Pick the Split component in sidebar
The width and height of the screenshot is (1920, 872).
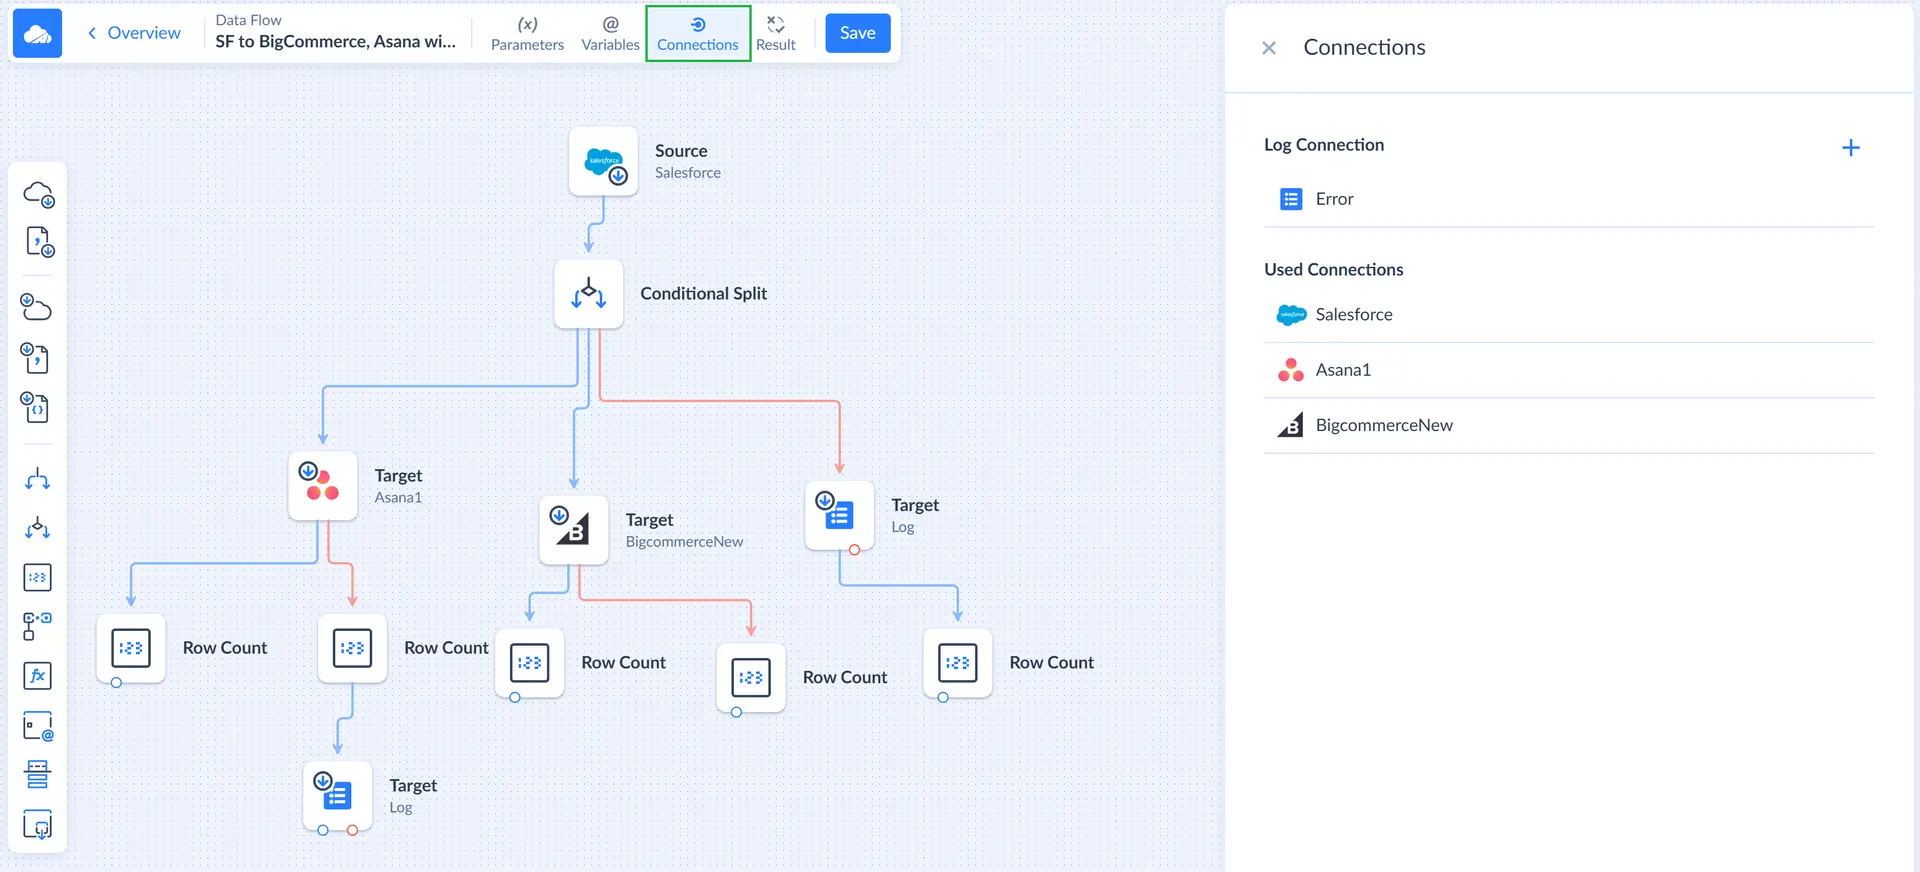[38, 479]
